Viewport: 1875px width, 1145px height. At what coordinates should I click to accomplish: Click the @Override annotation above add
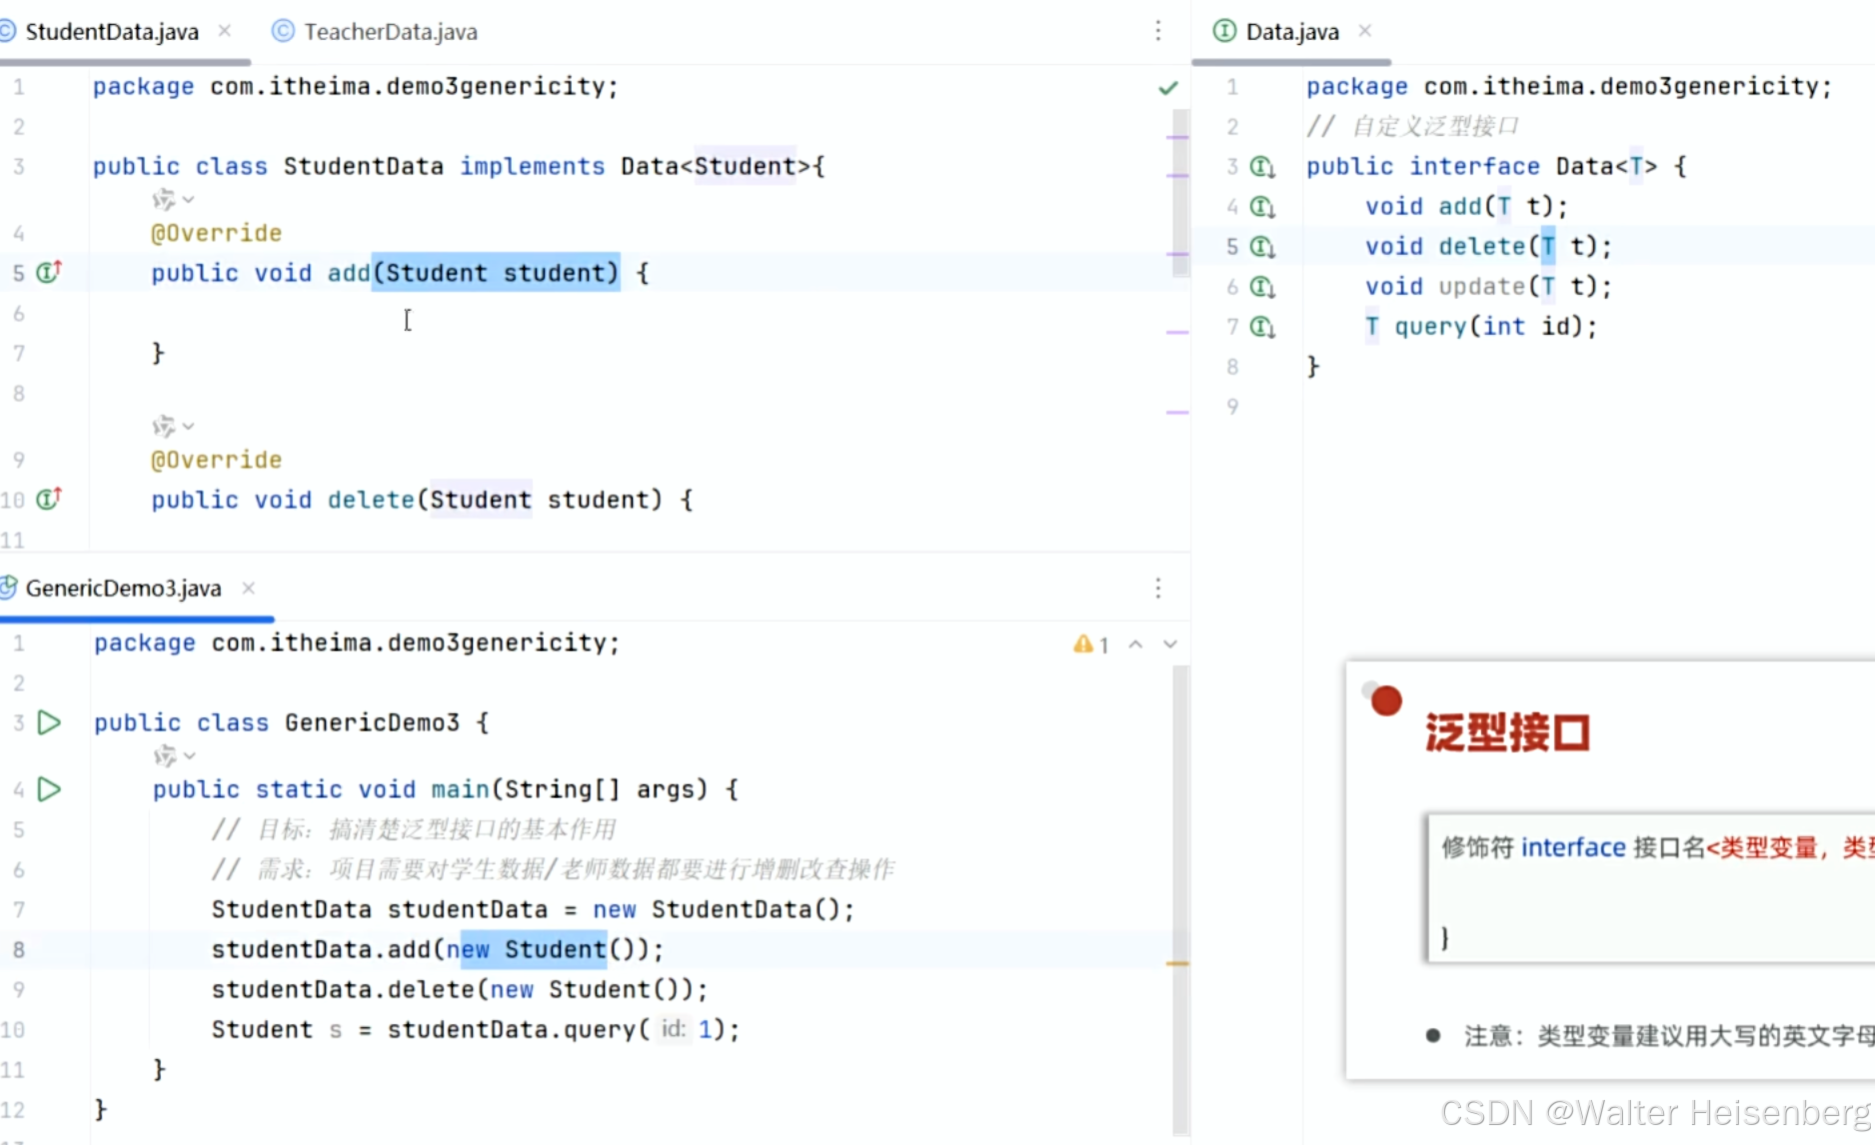(x=216, y=233)
